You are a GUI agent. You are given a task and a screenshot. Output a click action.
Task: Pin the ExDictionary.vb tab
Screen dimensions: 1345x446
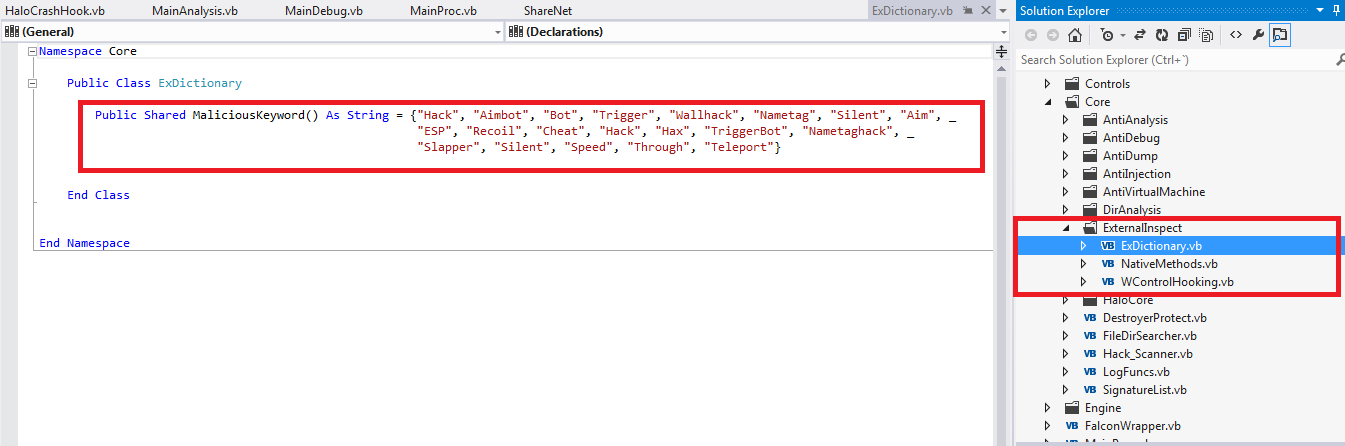(967, 10)
